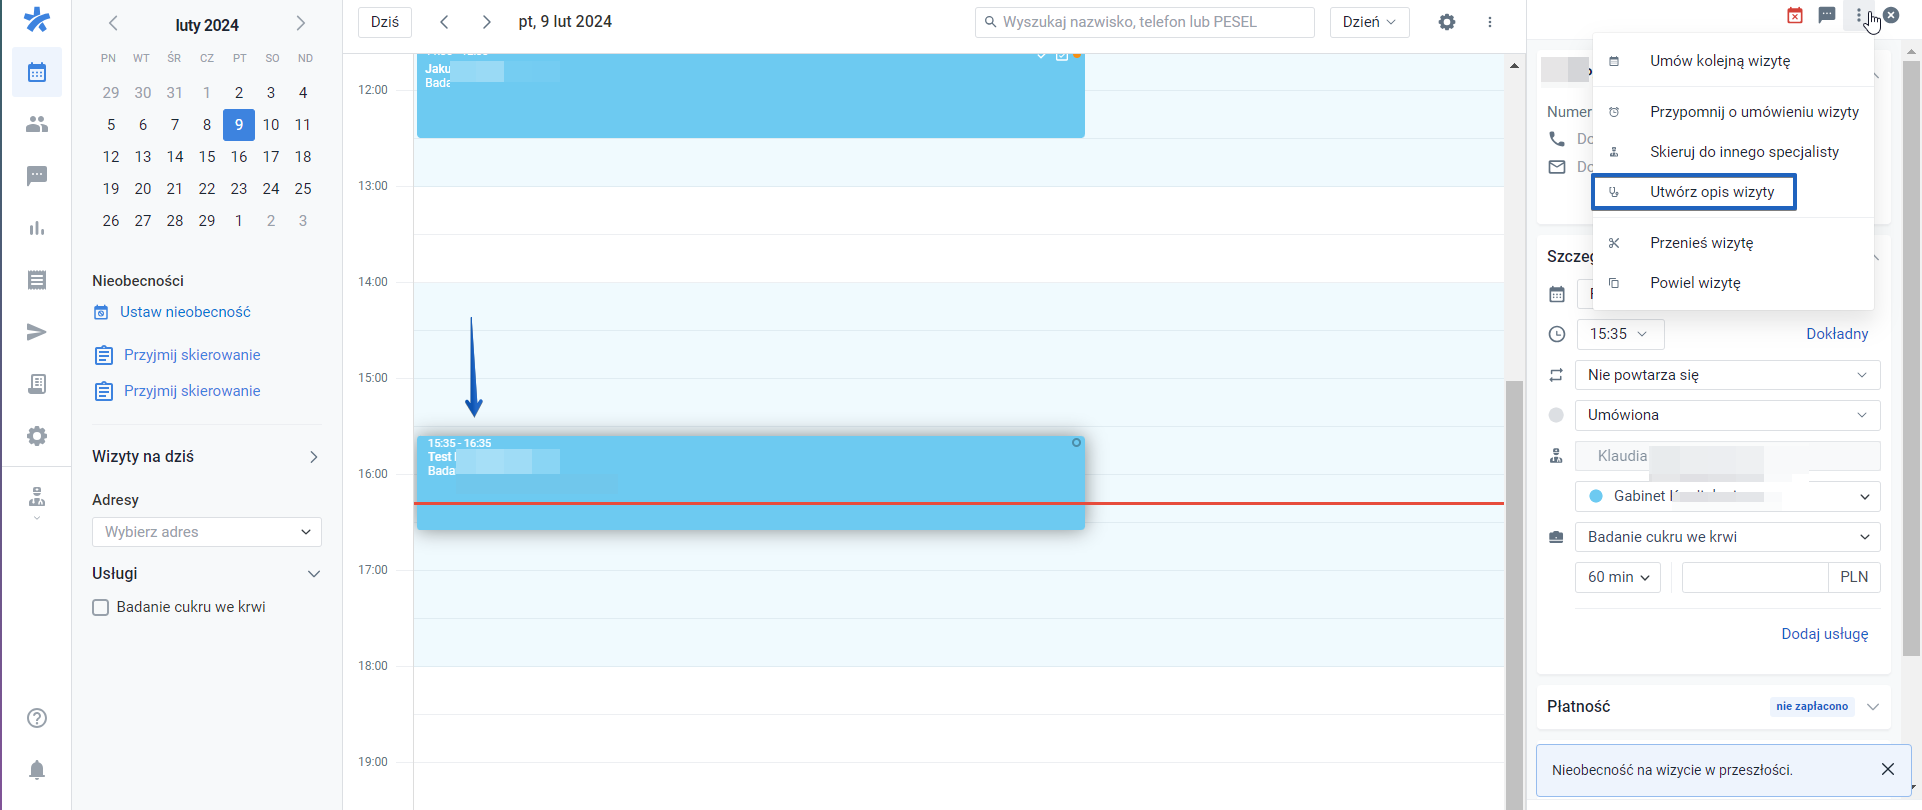1922x810 pixels.
Task: Go to previous month in mini calendar
Action: (x=113, y=23)
